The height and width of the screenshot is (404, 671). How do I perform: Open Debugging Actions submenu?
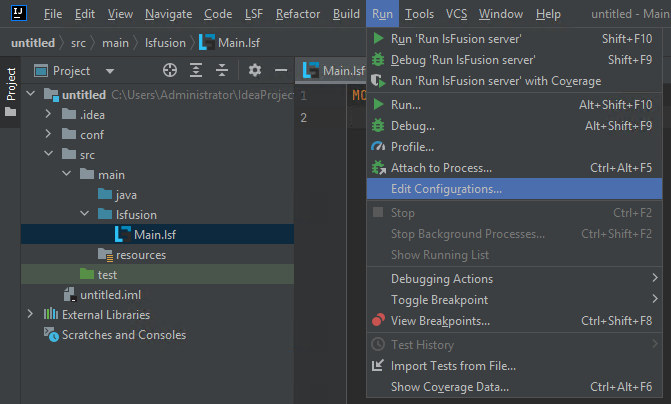point(441,279)
